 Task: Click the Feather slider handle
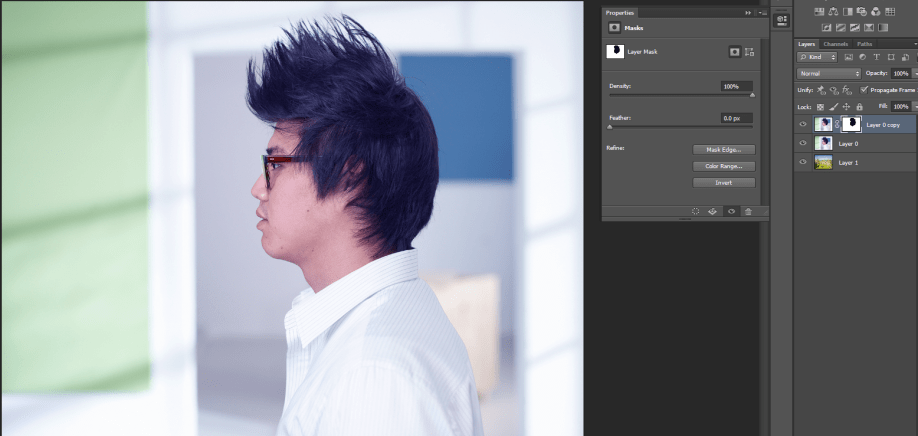point(609,126)
